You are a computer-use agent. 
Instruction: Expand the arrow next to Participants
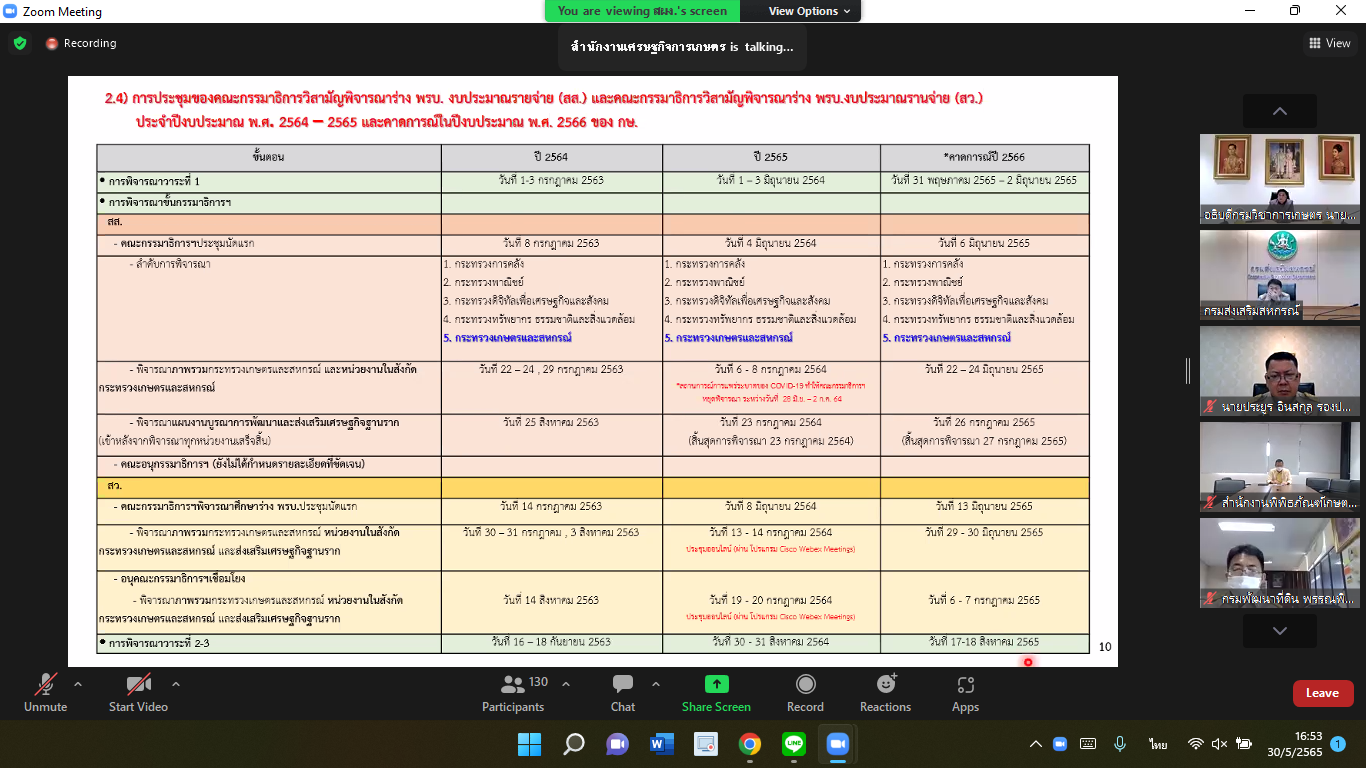pyautogui.click(x=566, y=685)
